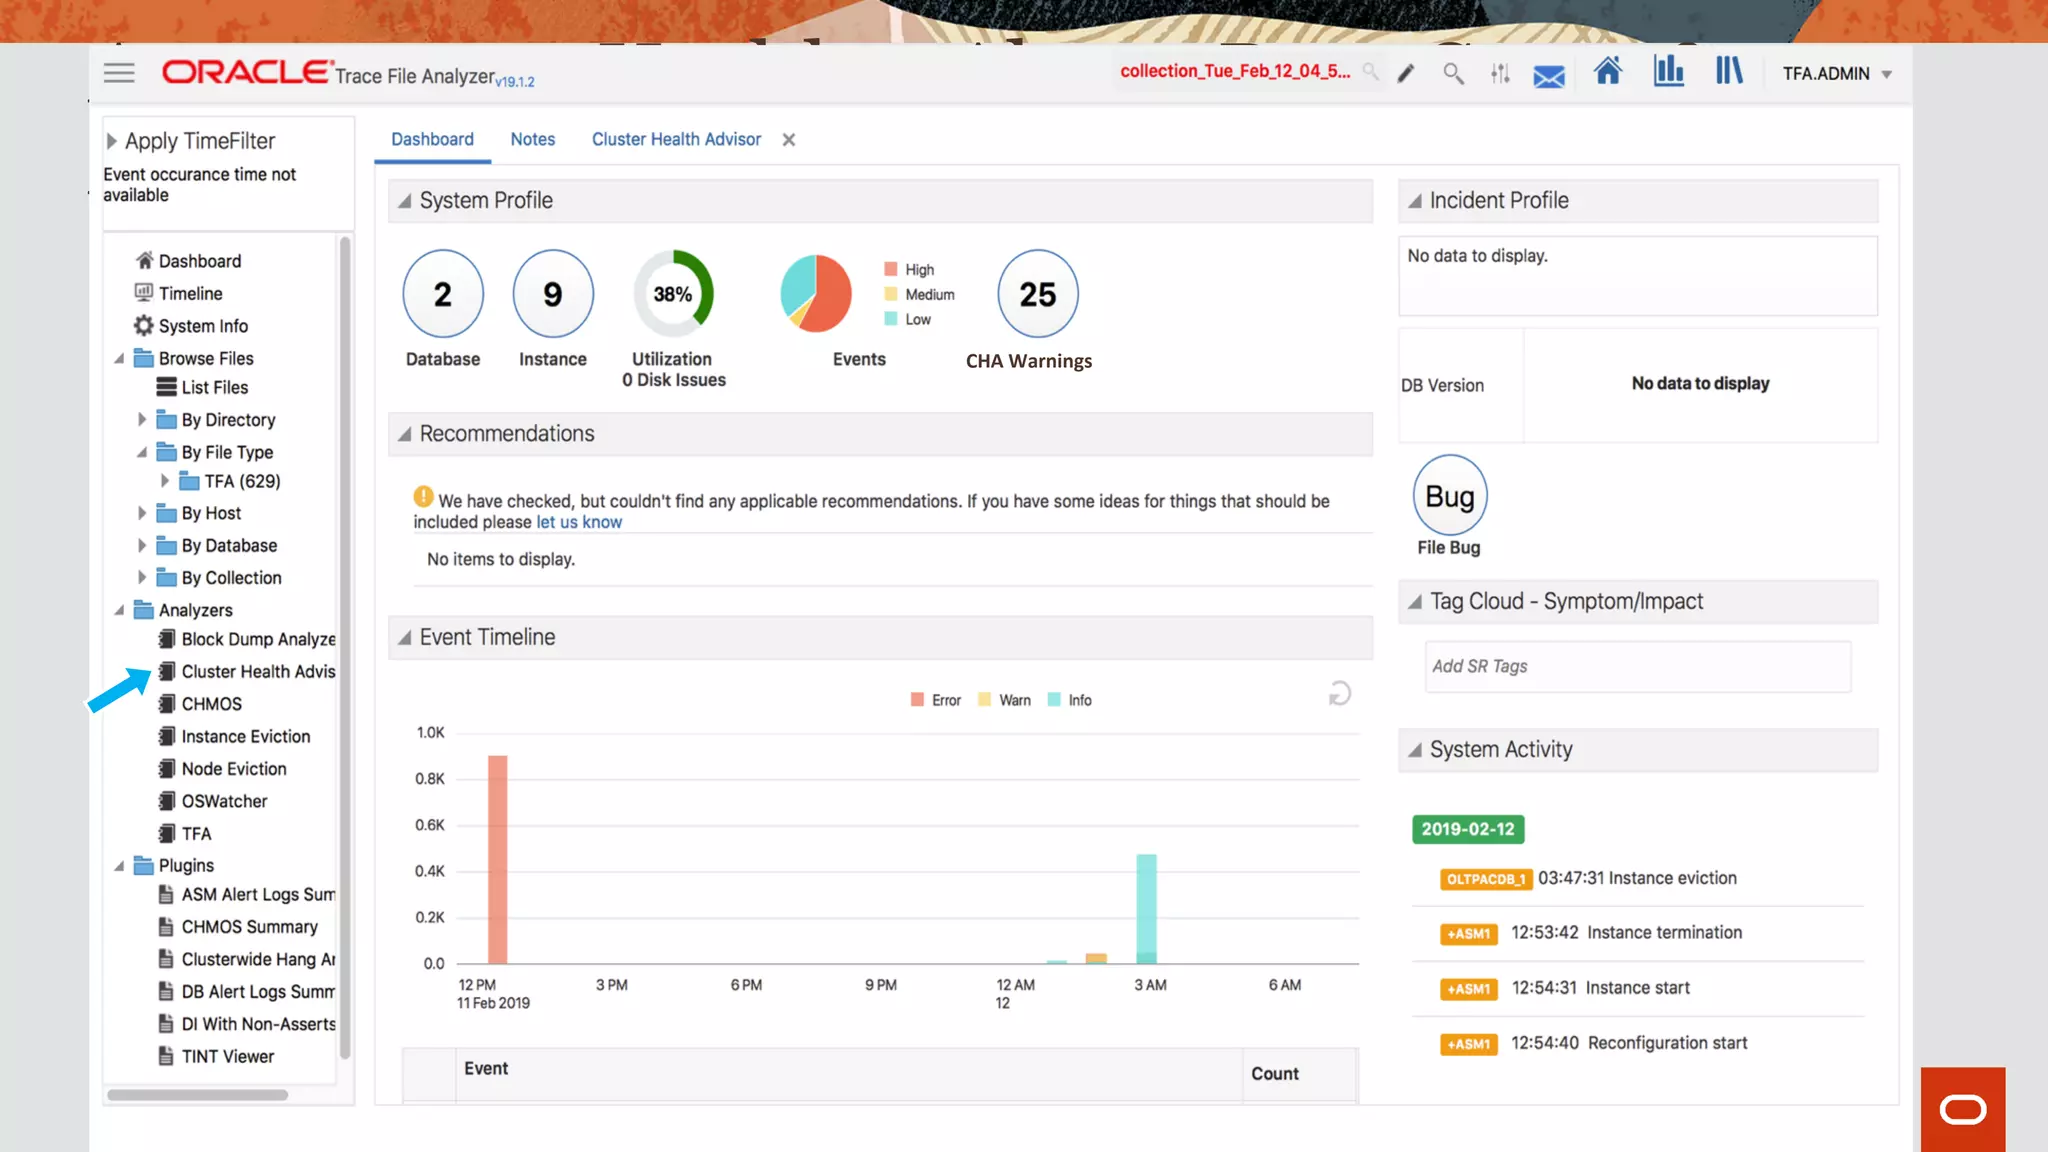Open the Instance Eviction analyzer
This screenshot has height=1152, width=2048.
point(235,736)
